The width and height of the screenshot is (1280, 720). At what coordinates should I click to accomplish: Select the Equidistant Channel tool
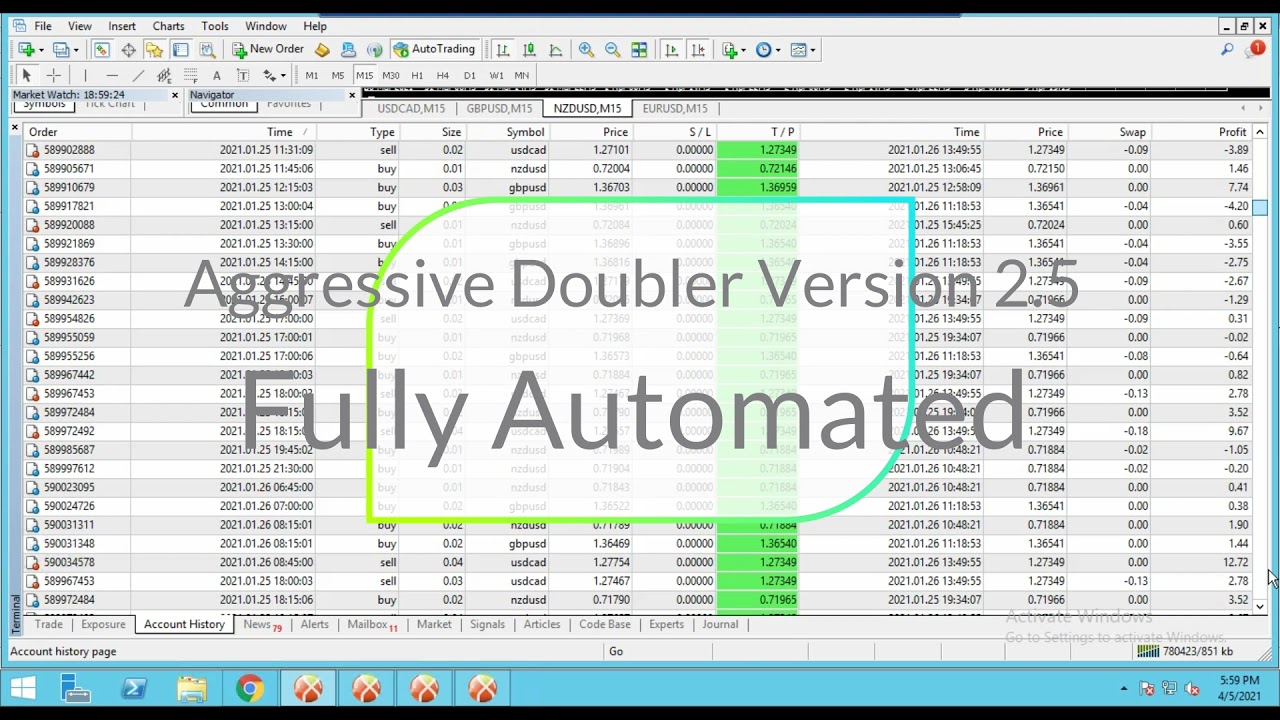tap(164, 75)
